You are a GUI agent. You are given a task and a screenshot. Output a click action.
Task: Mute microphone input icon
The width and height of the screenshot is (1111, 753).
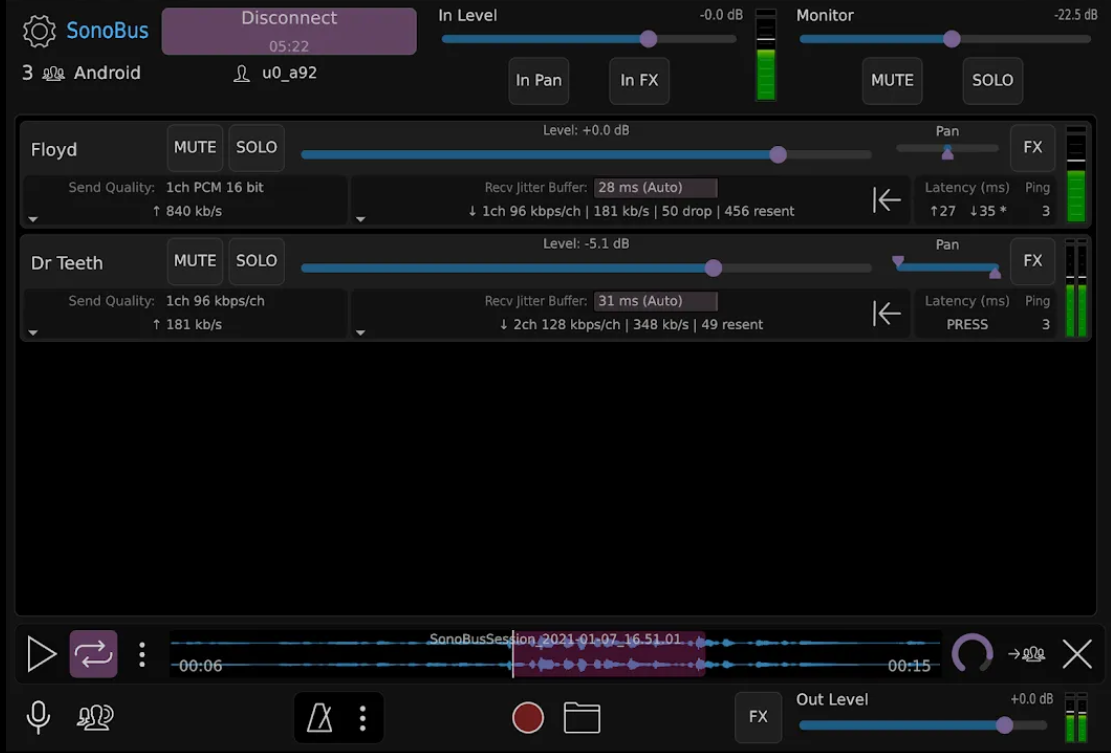click(38, 717)
